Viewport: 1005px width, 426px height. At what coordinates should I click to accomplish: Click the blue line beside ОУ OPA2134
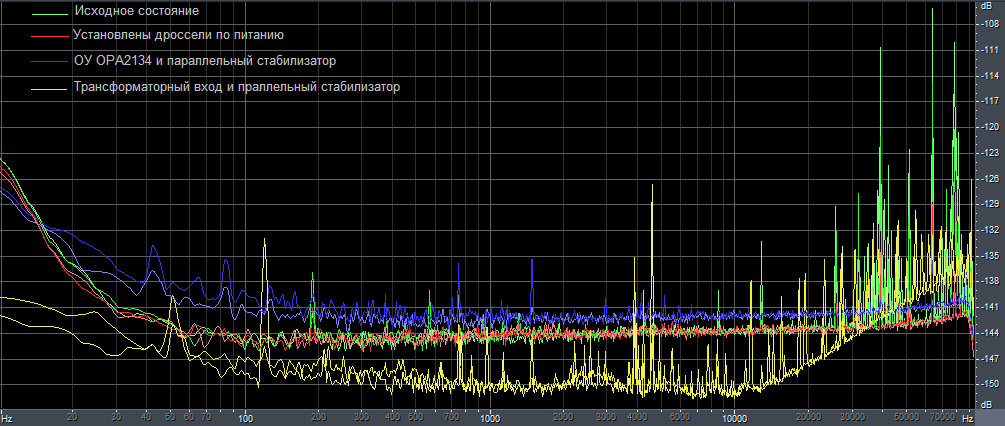[50, 62]
